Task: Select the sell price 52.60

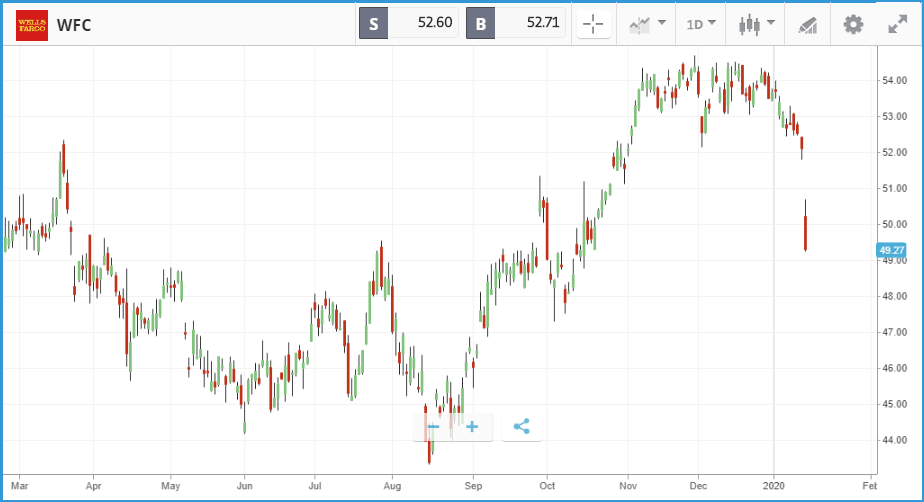Action: click(435, 22)
